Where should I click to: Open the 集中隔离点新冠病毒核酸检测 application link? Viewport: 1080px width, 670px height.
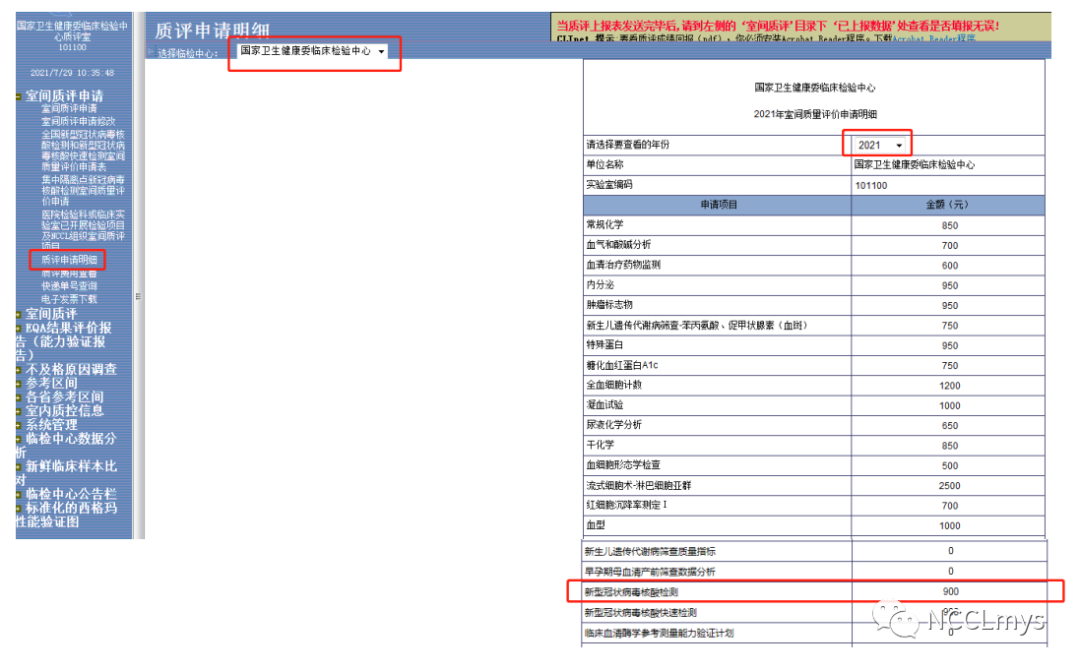[x=83, y=190]
